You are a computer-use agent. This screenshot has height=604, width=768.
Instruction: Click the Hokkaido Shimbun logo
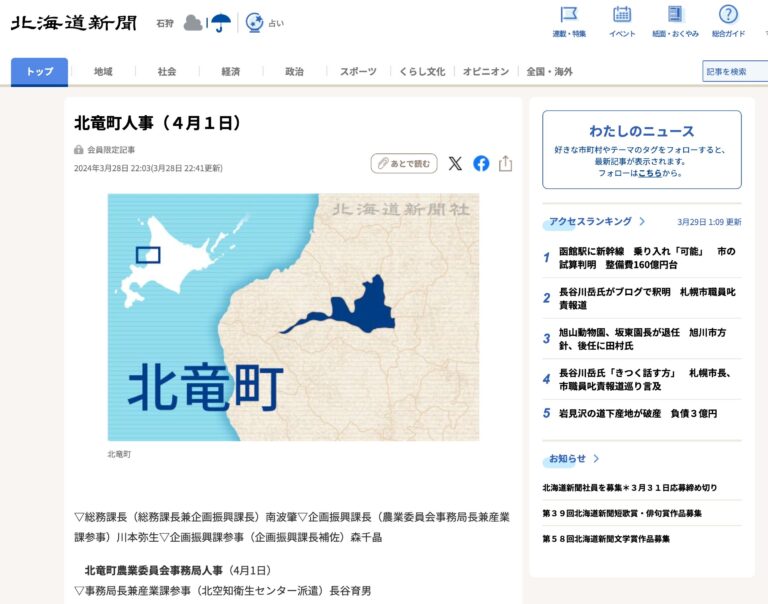pyautogui.click(x=73, y=23)
